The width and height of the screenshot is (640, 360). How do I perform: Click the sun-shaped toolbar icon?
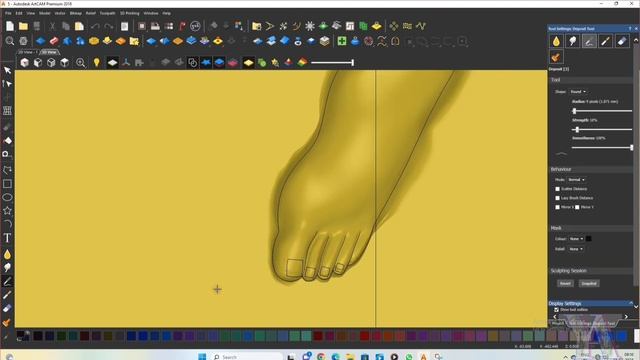point(310,26)
